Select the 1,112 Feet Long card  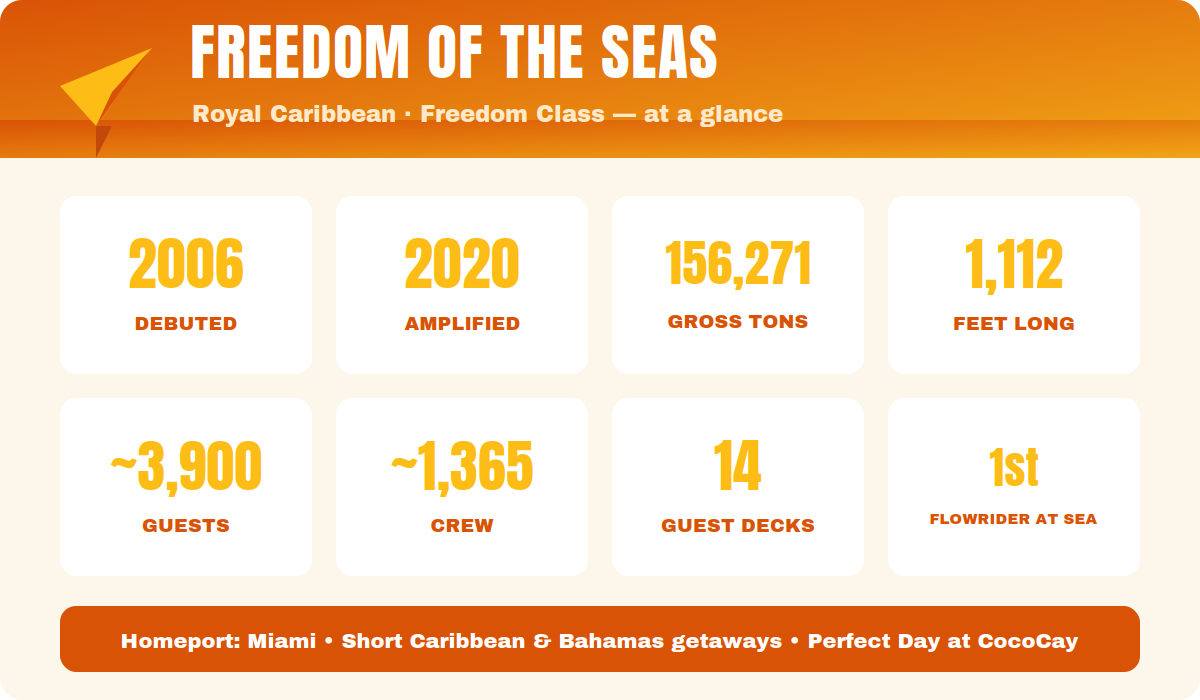pyautogui.click(x=1014, y=285)
